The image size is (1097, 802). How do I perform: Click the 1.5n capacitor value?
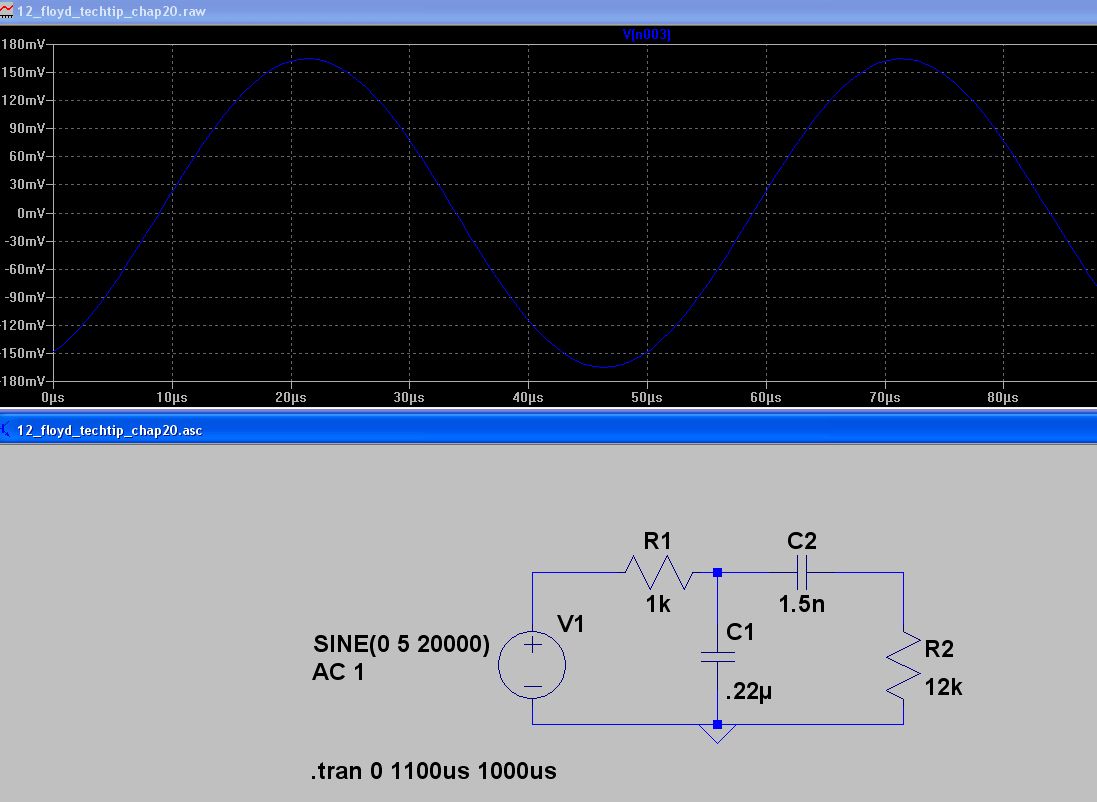[802, 604]
